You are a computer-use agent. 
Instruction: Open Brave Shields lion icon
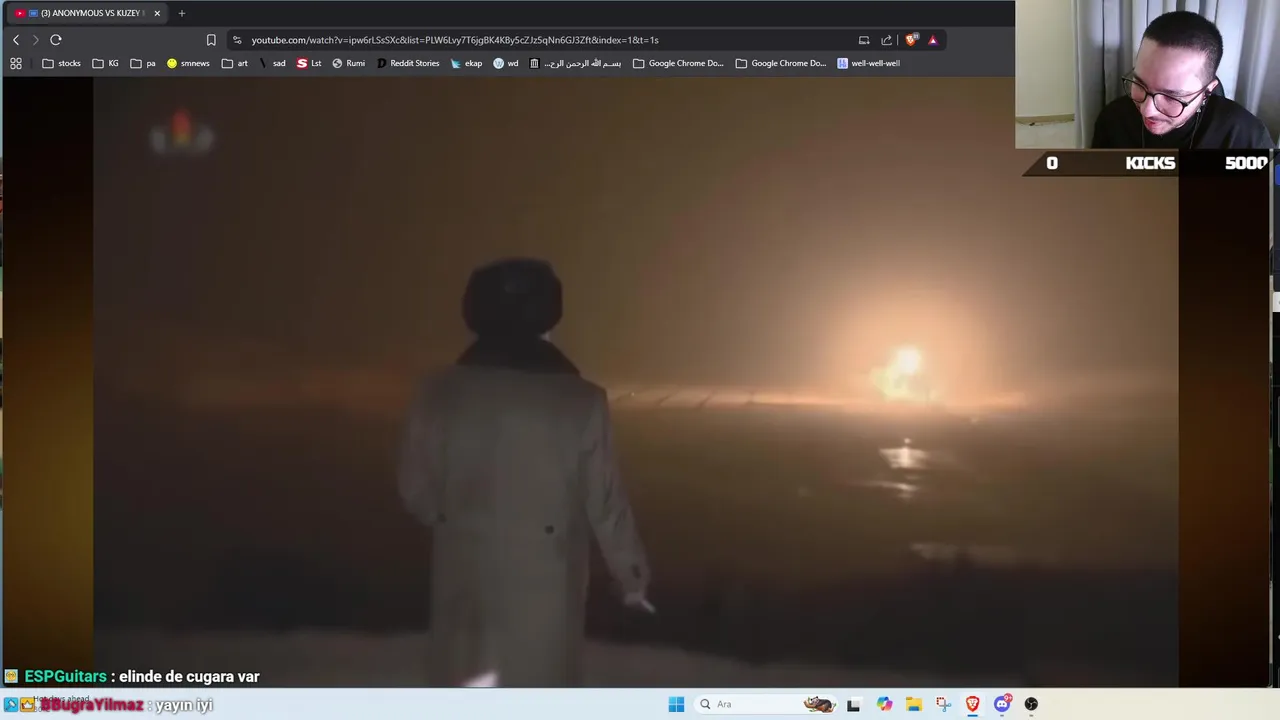pos(911,40)
